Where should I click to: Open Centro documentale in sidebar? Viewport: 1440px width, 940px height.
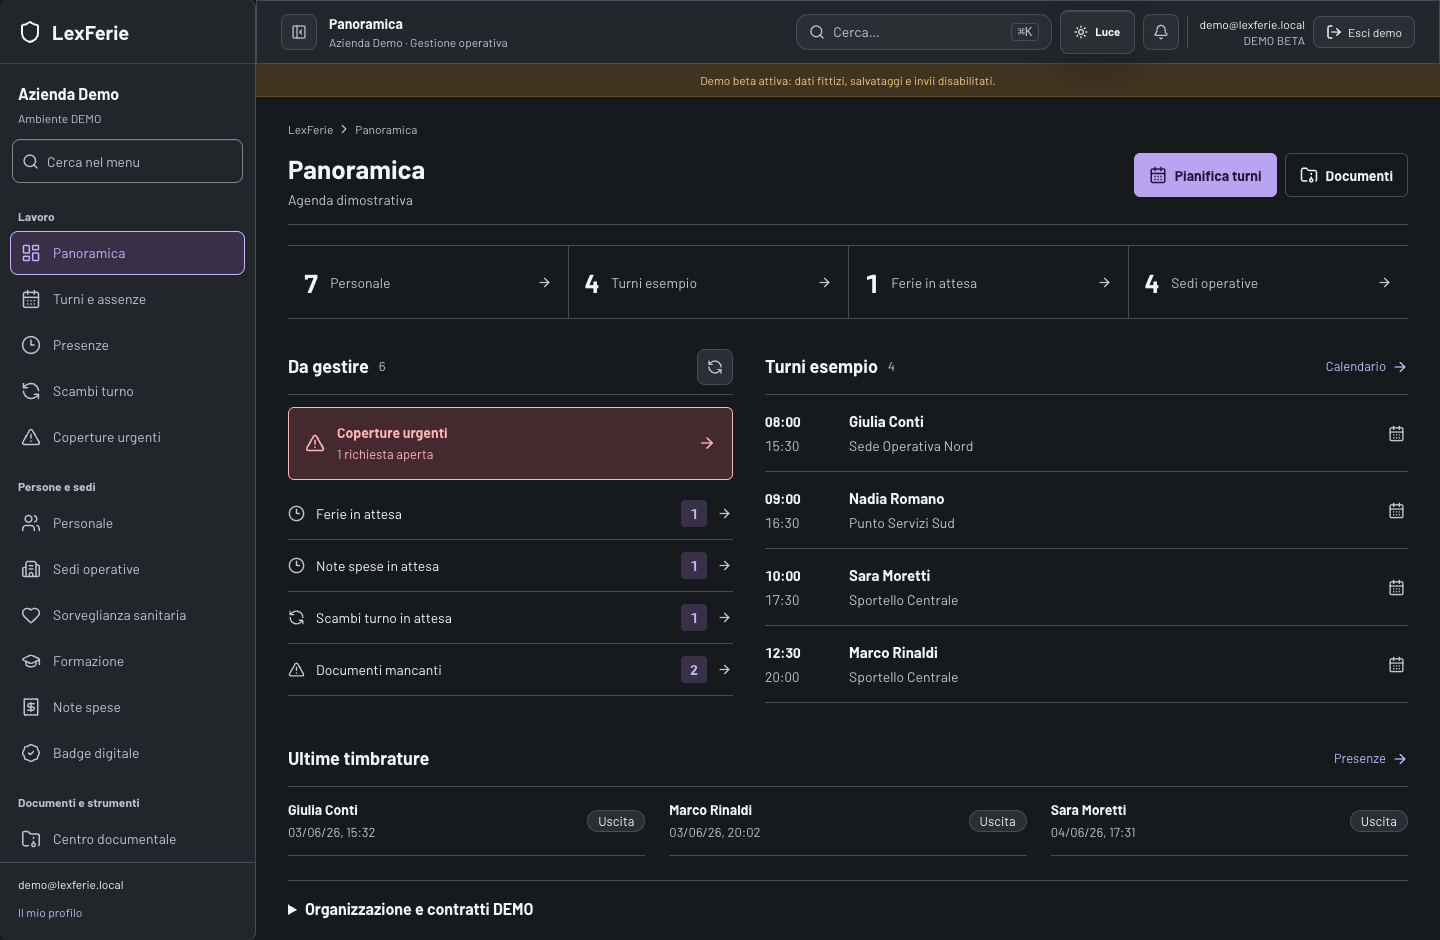click(127, 839)
